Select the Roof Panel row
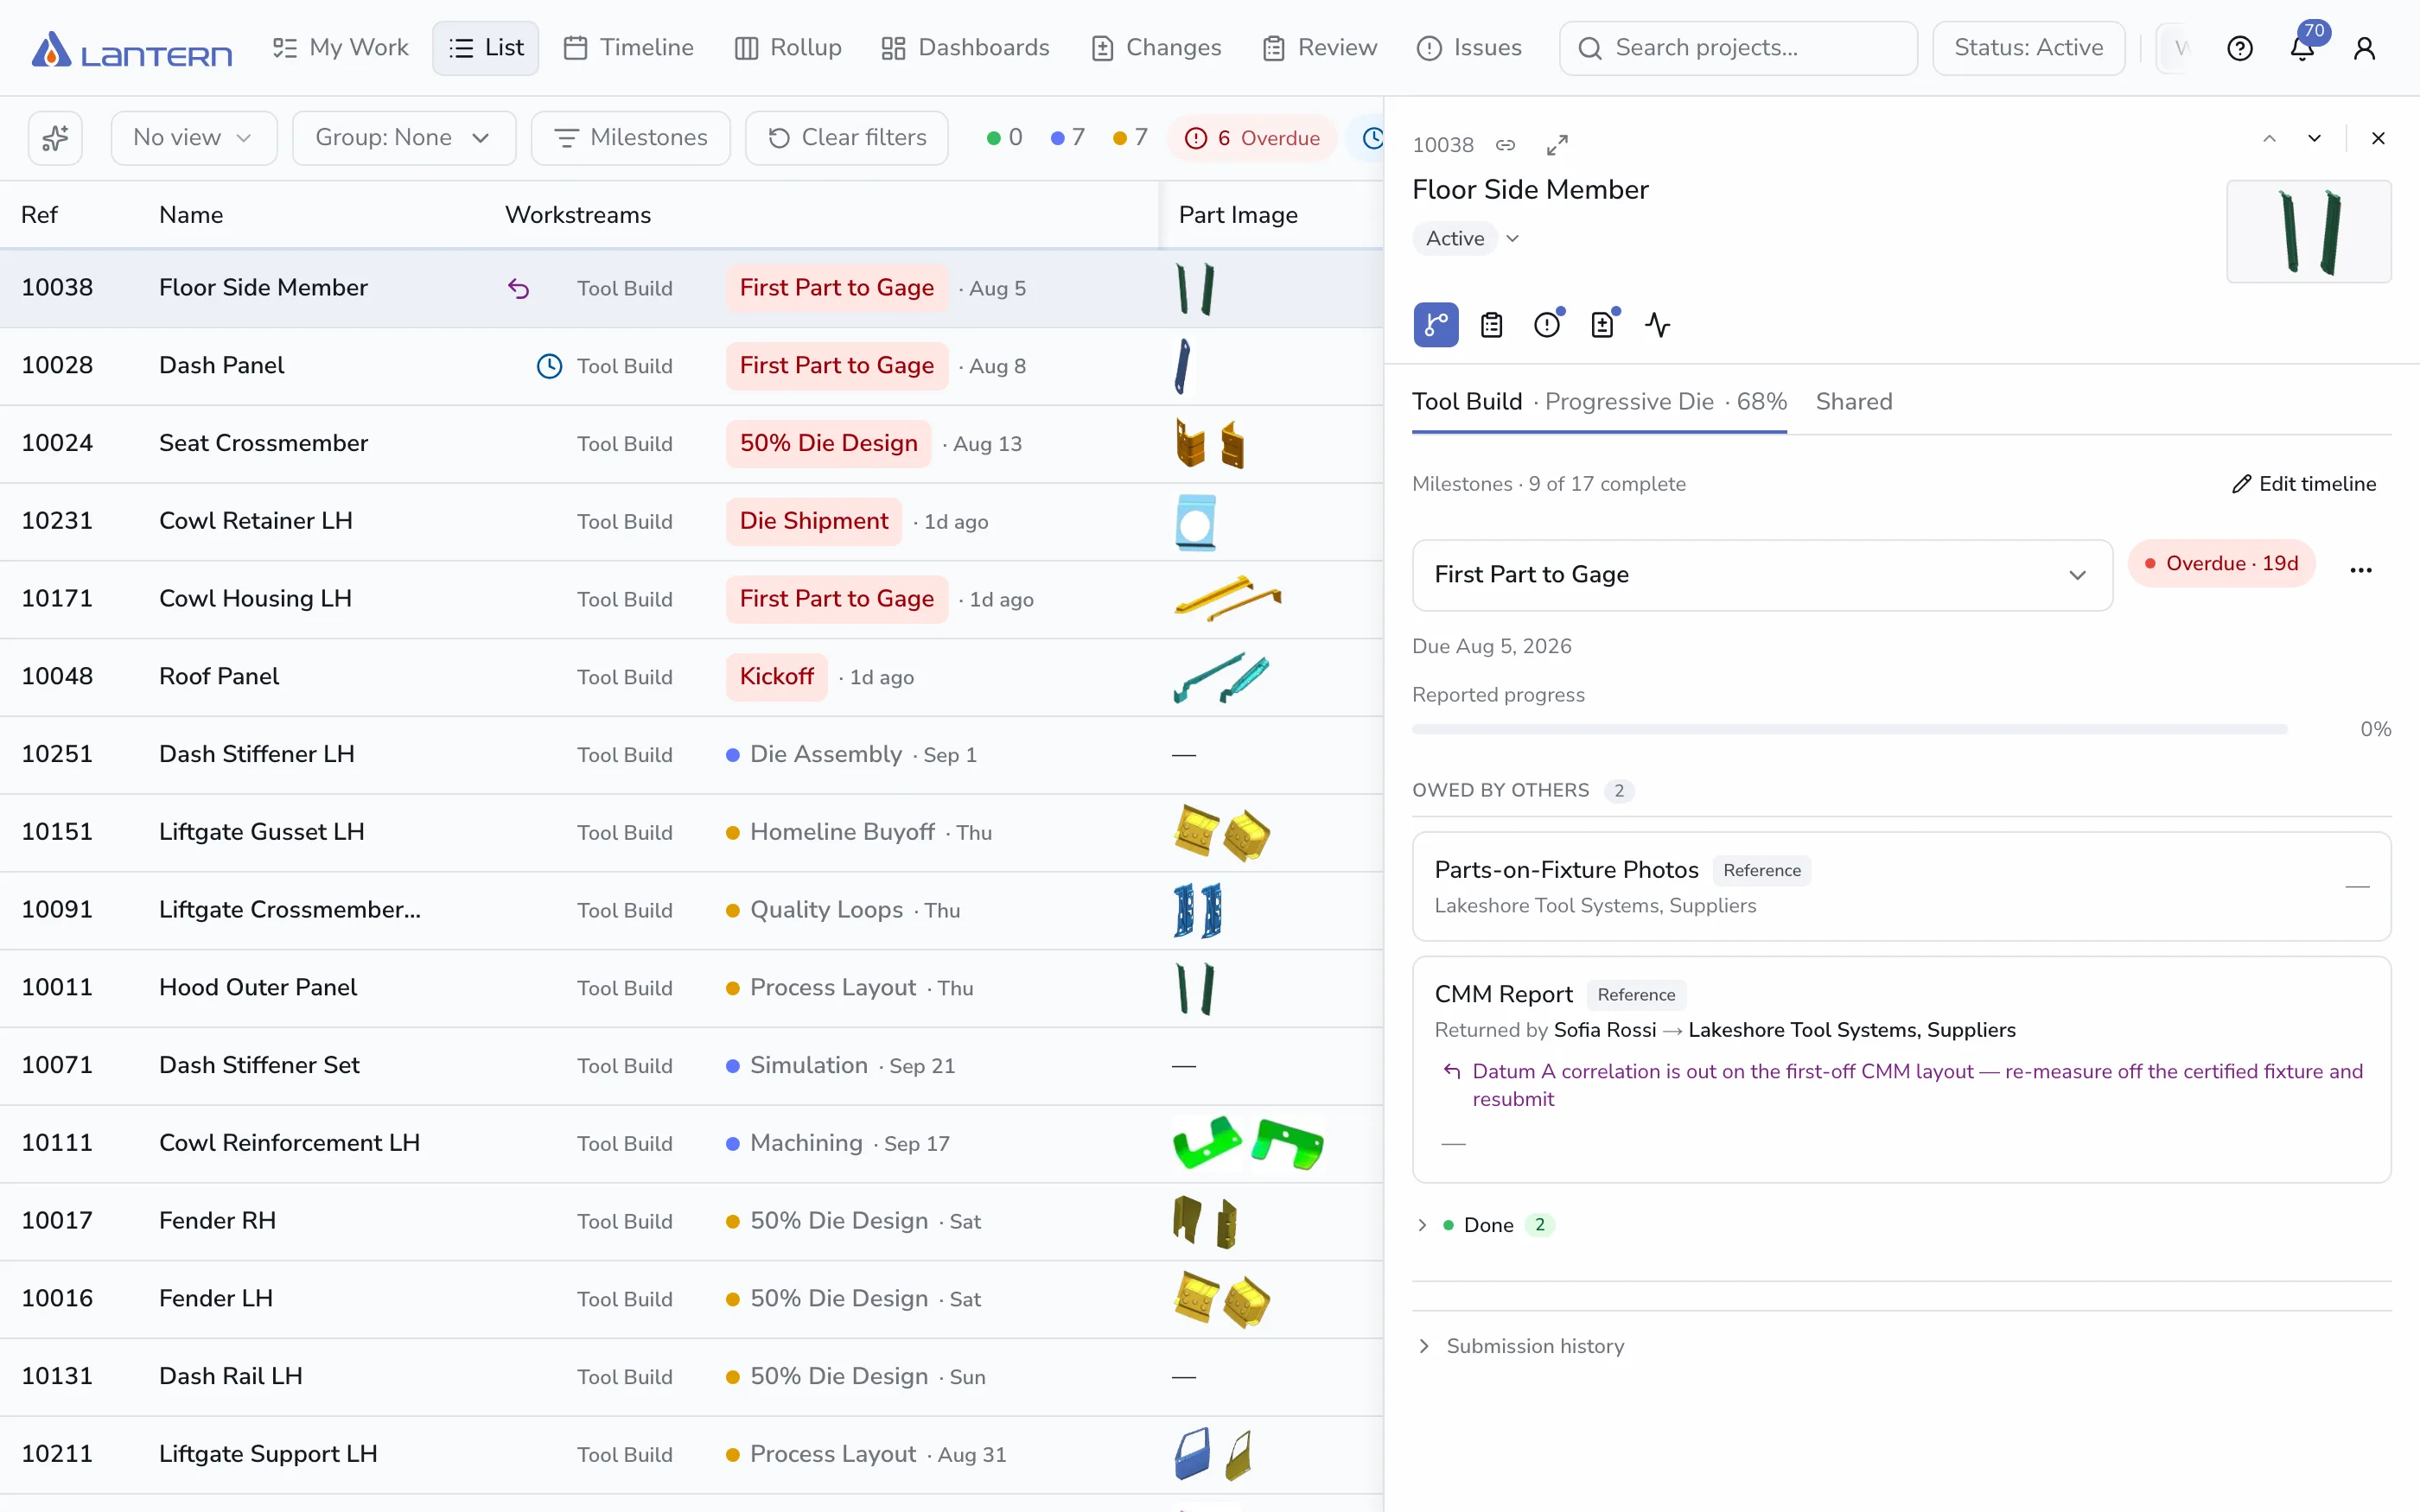This screenshot has height=1512, width=2420. point(691,677)
